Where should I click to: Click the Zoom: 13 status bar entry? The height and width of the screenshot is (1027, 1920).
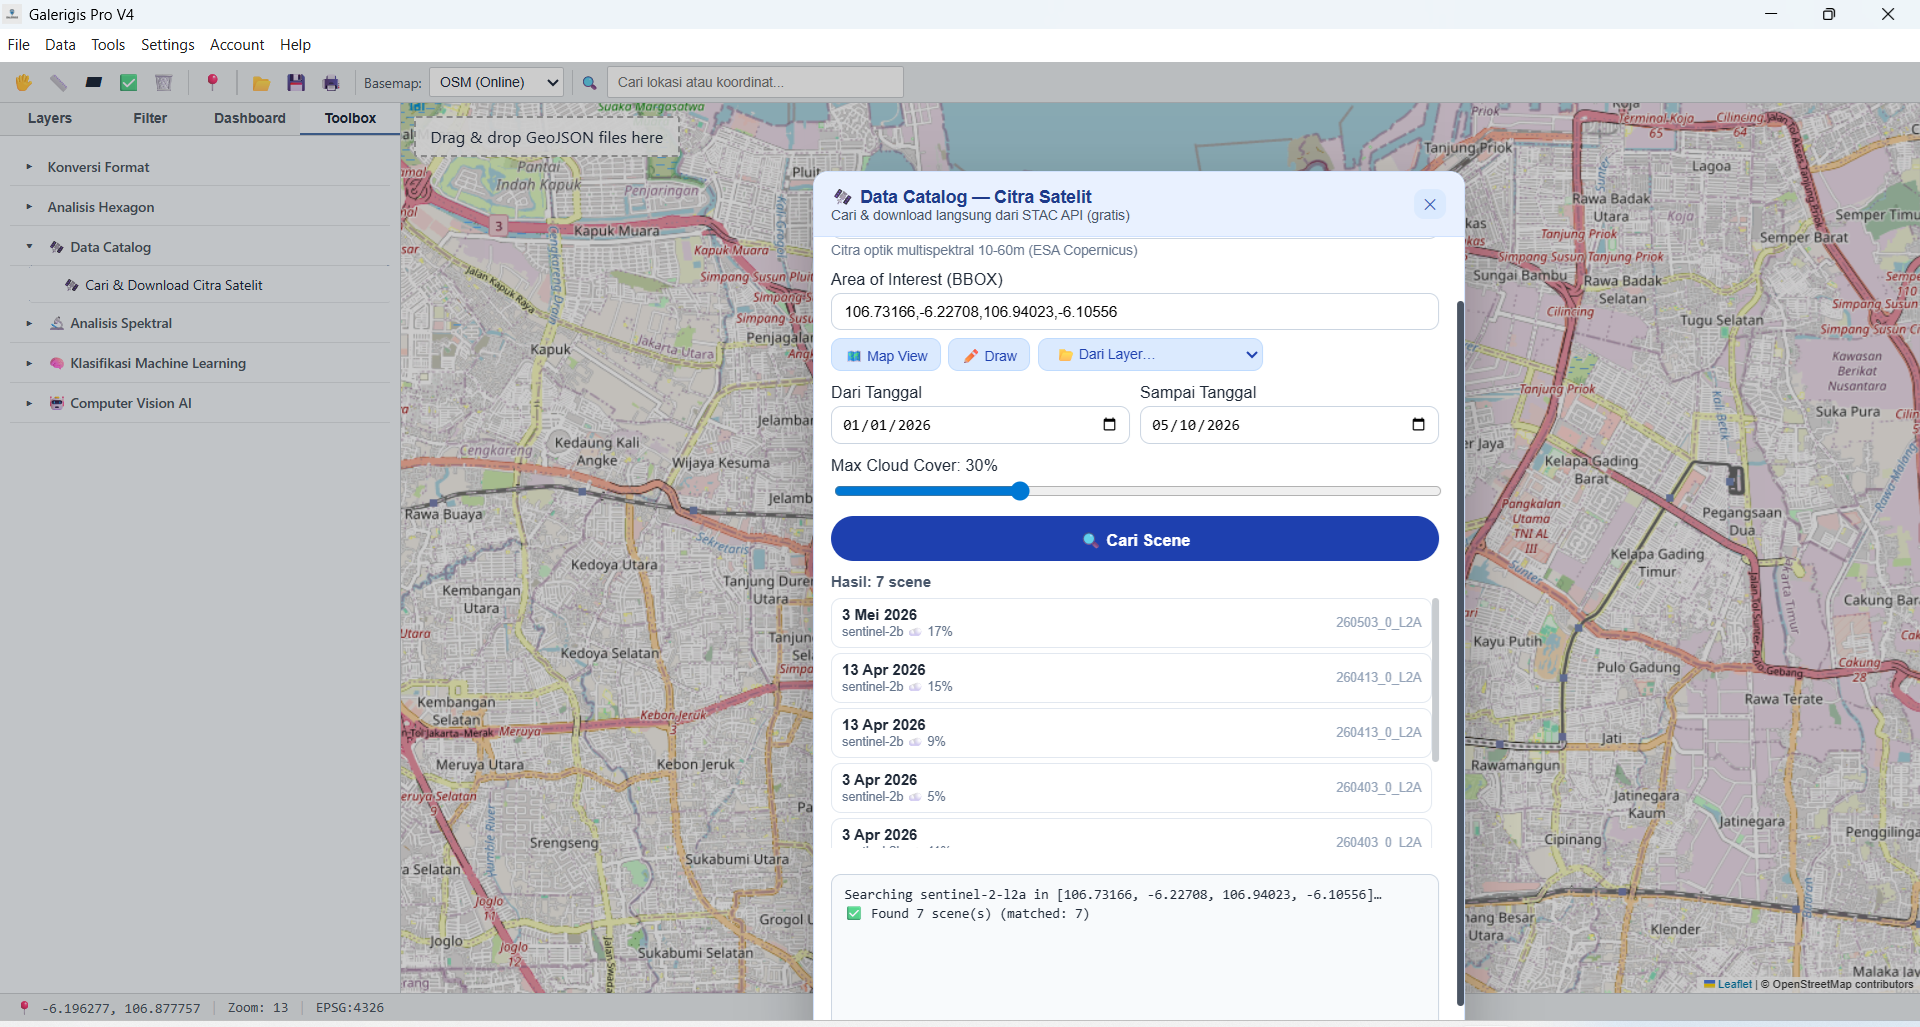click(258, 1008)
